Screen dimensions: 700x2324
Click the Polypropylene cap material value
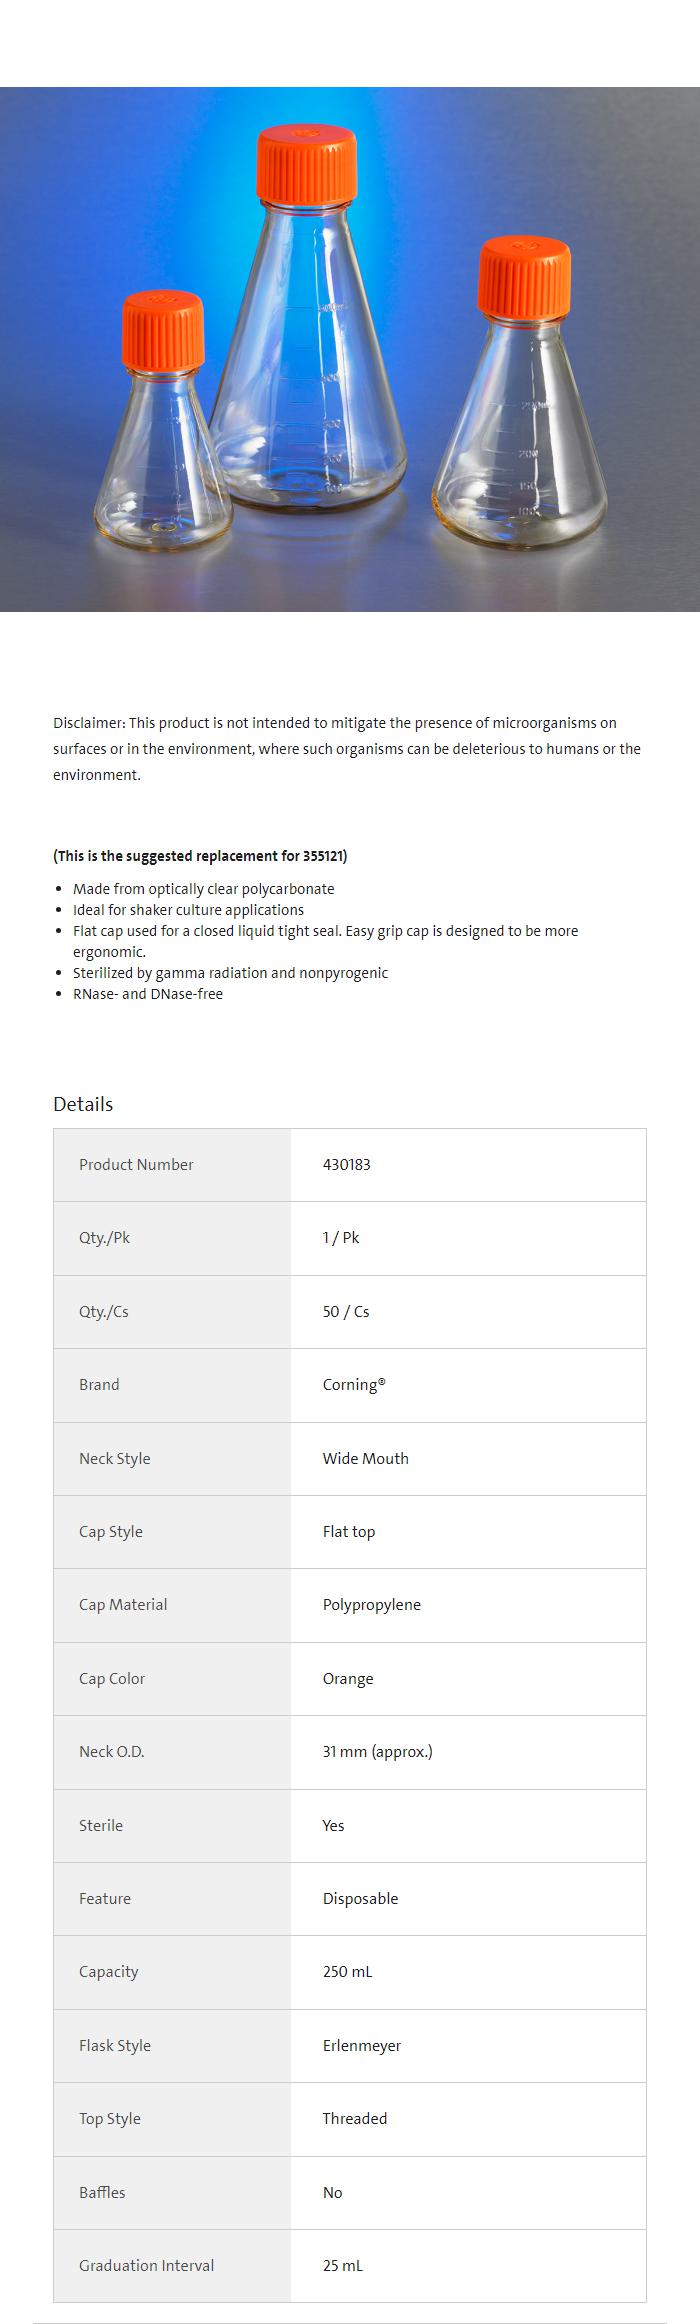pyautogui.click(x=371, y=1605)
